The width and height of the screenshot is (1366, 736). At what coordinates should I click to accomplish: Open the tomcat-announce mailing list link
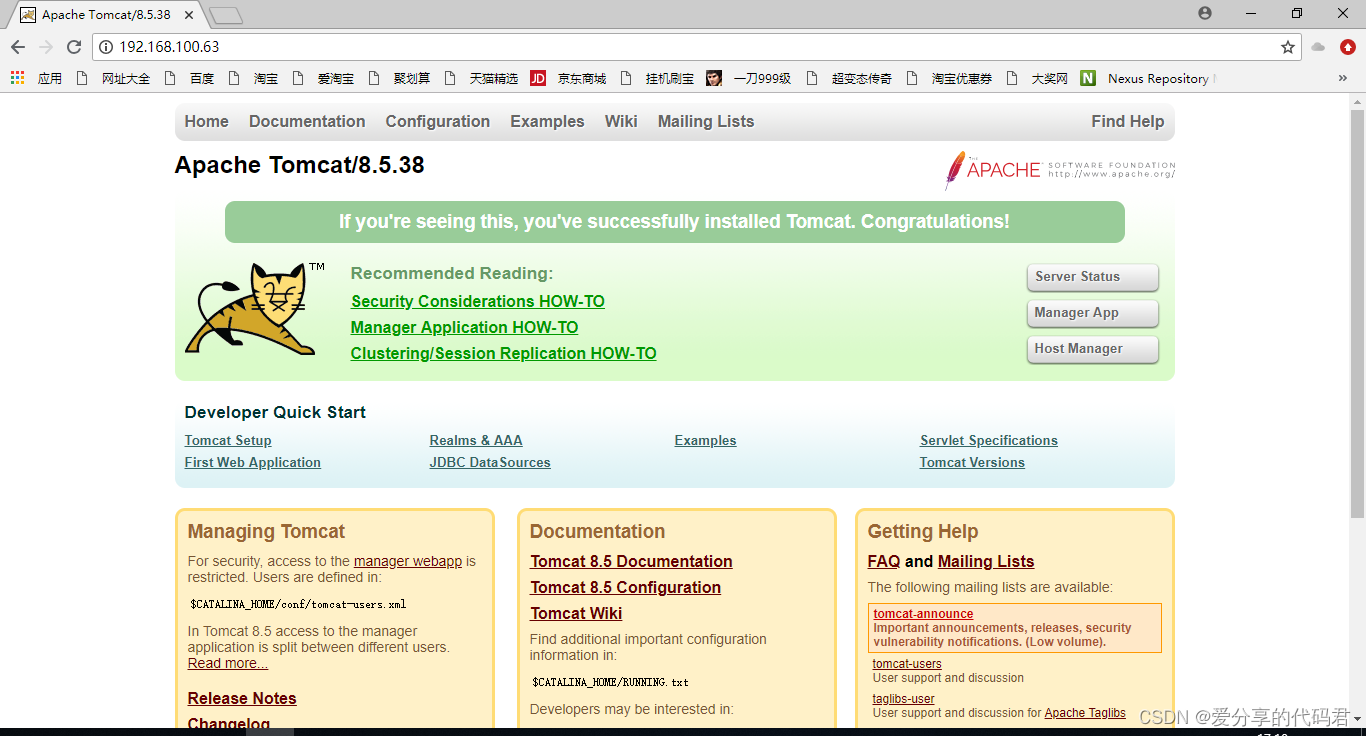point(922,613)
